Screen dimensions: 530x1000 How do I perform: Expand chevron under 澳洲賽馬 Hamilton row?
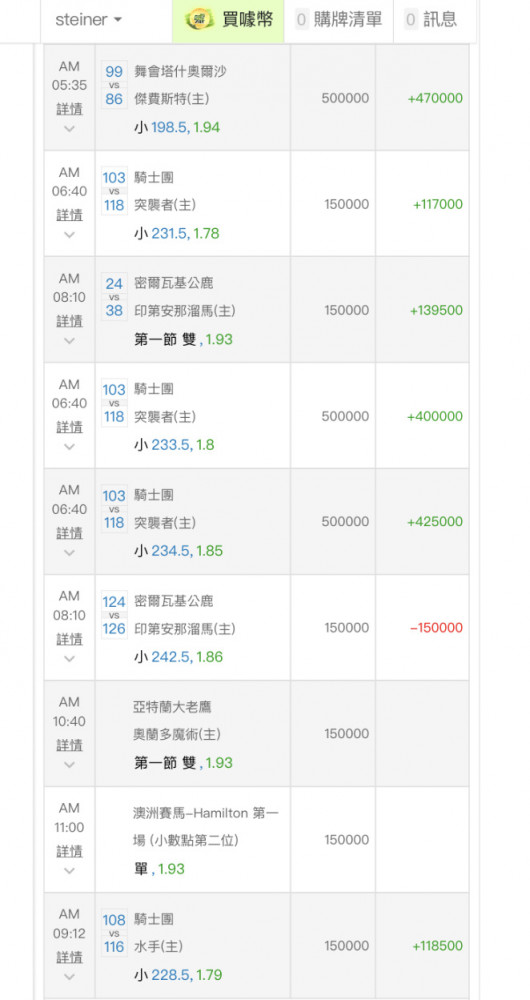click(70, 870)
